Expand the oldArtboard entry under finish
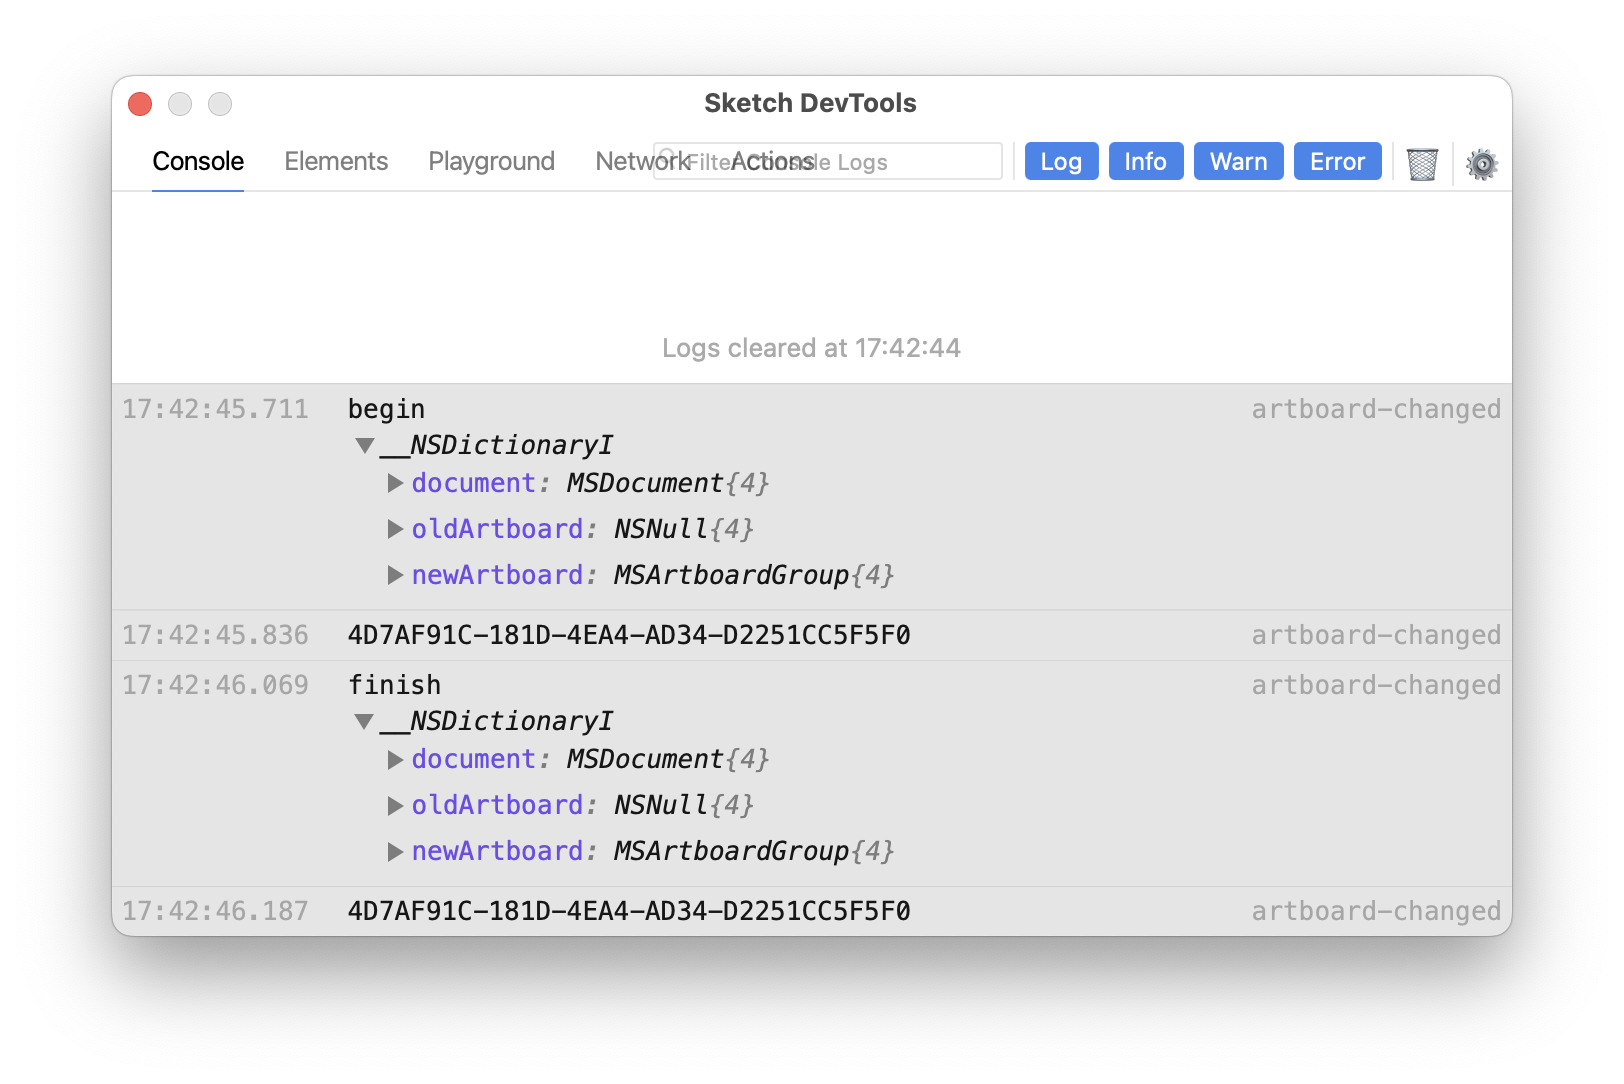 [x=396, y=805]
